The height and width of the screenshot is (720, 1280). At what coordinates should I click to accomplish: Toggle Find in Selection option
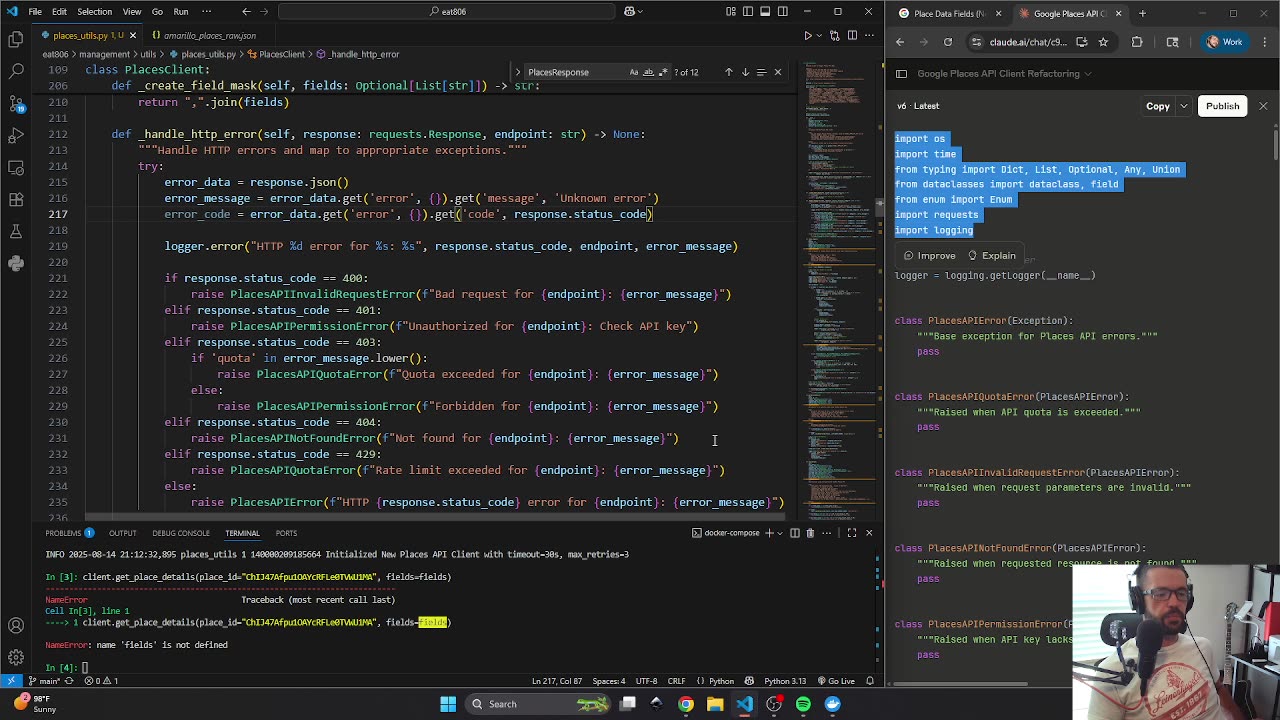(x=761, y=72)
